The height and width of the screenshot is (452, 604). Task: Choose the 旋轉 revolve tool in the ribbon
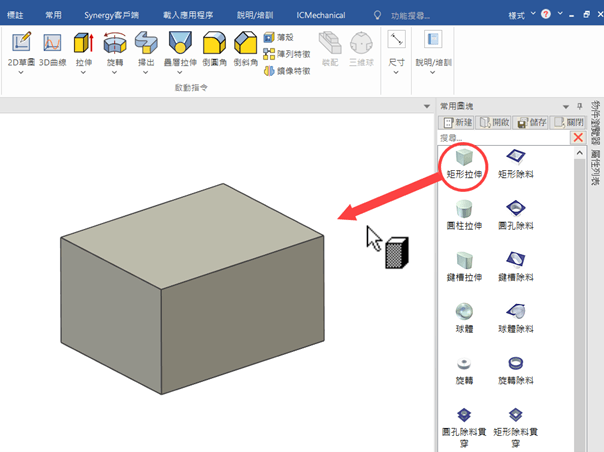pos(115,48)
